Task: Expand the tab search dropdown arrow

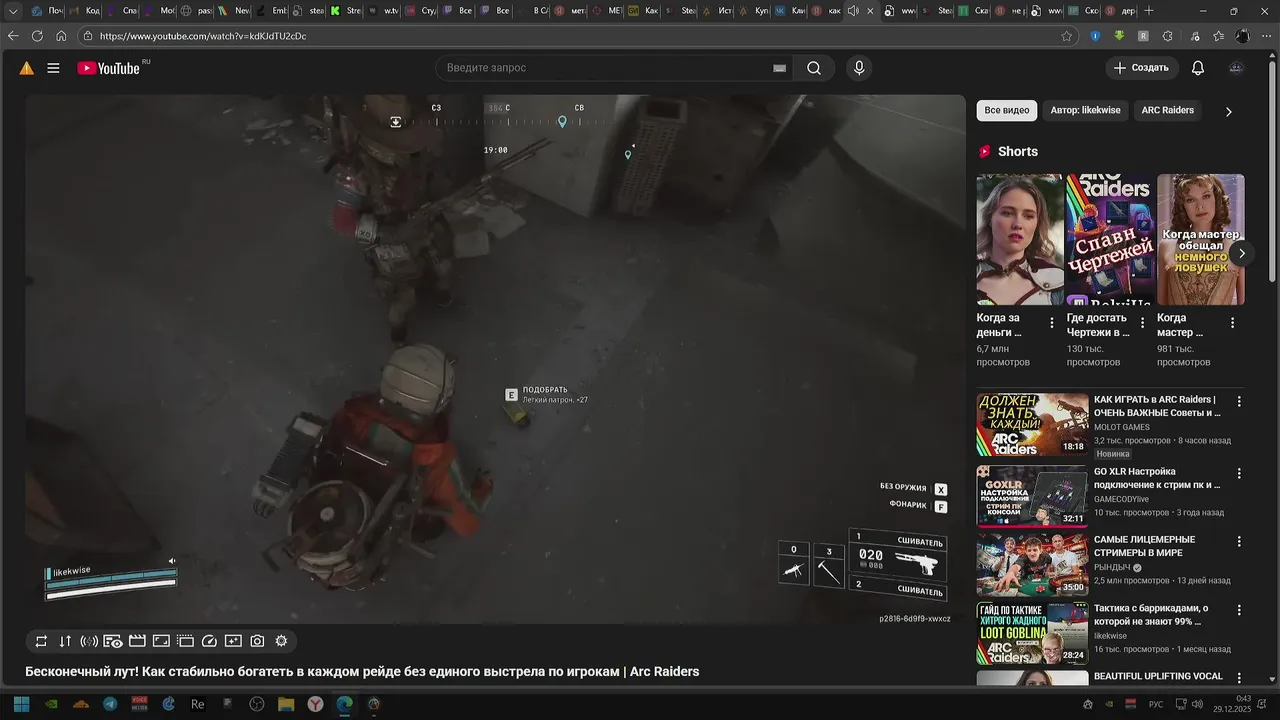Action: 13,11
